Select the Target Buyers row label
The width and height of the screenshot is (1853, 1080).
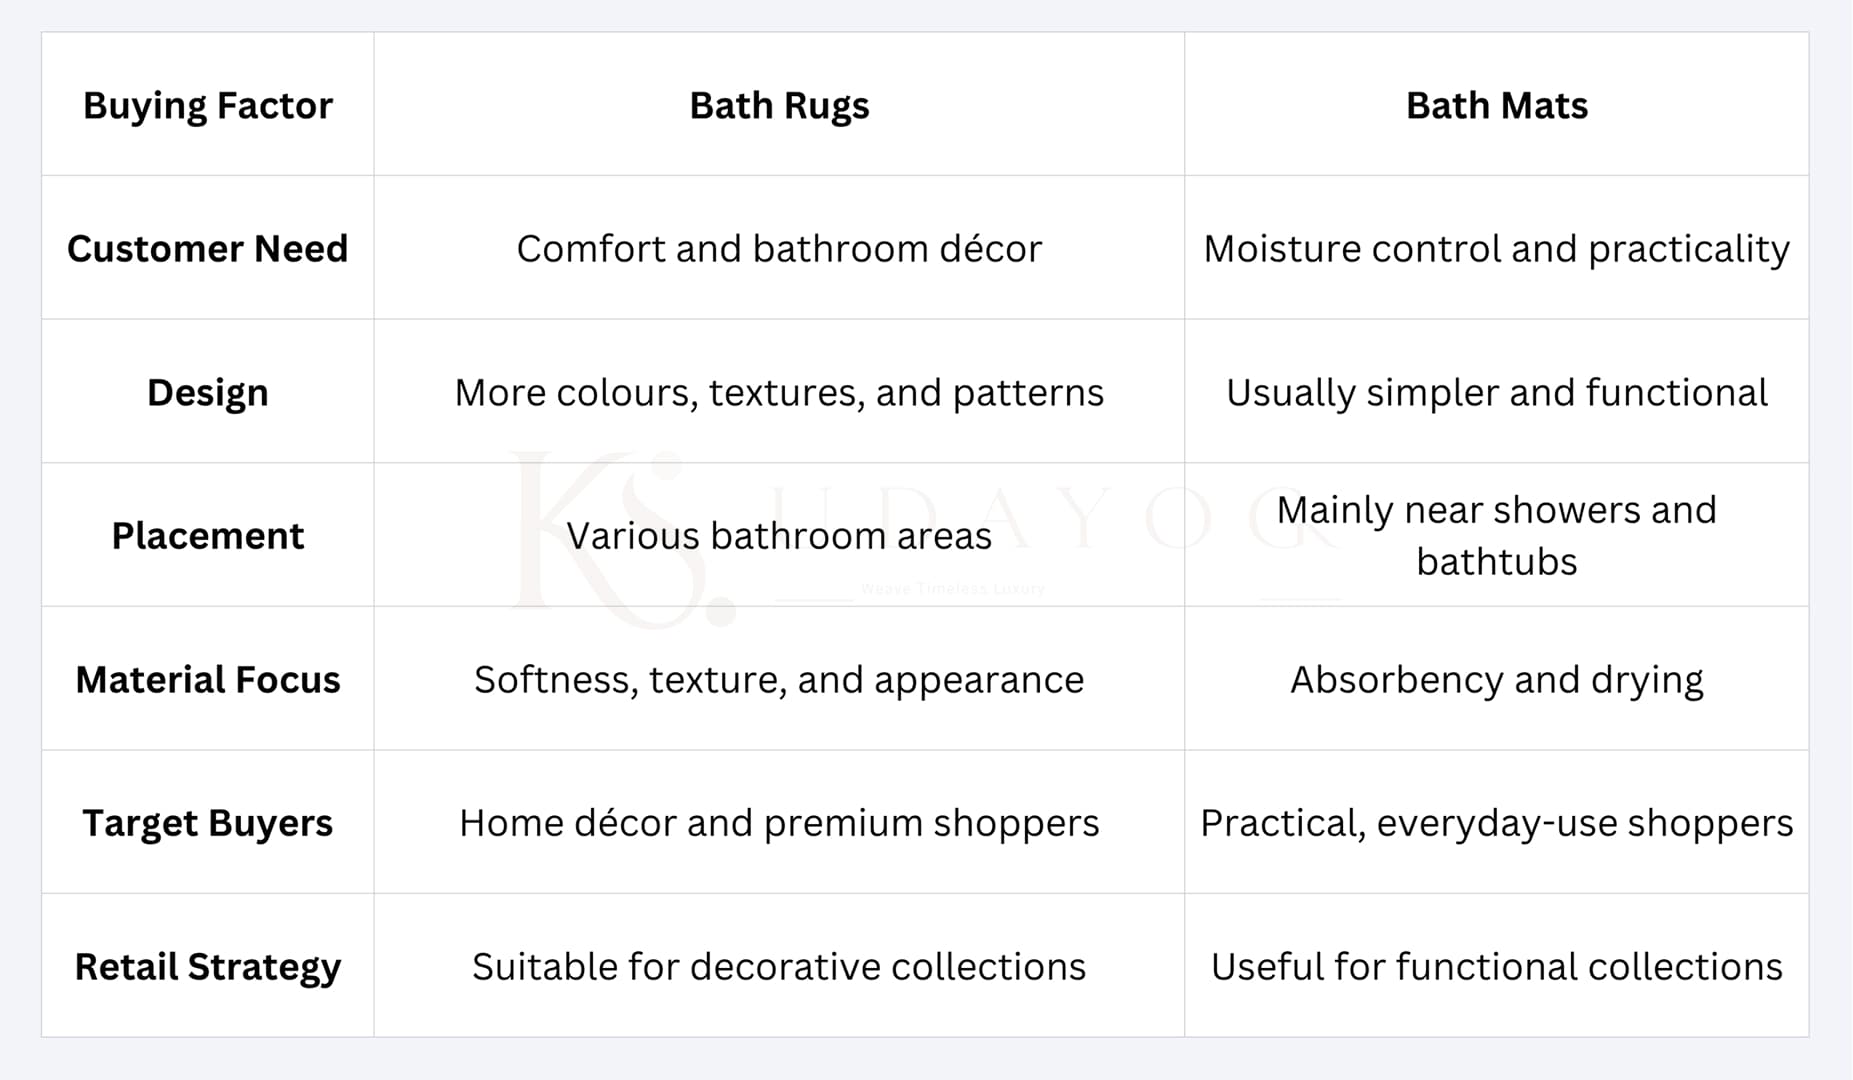pos(208,822)
